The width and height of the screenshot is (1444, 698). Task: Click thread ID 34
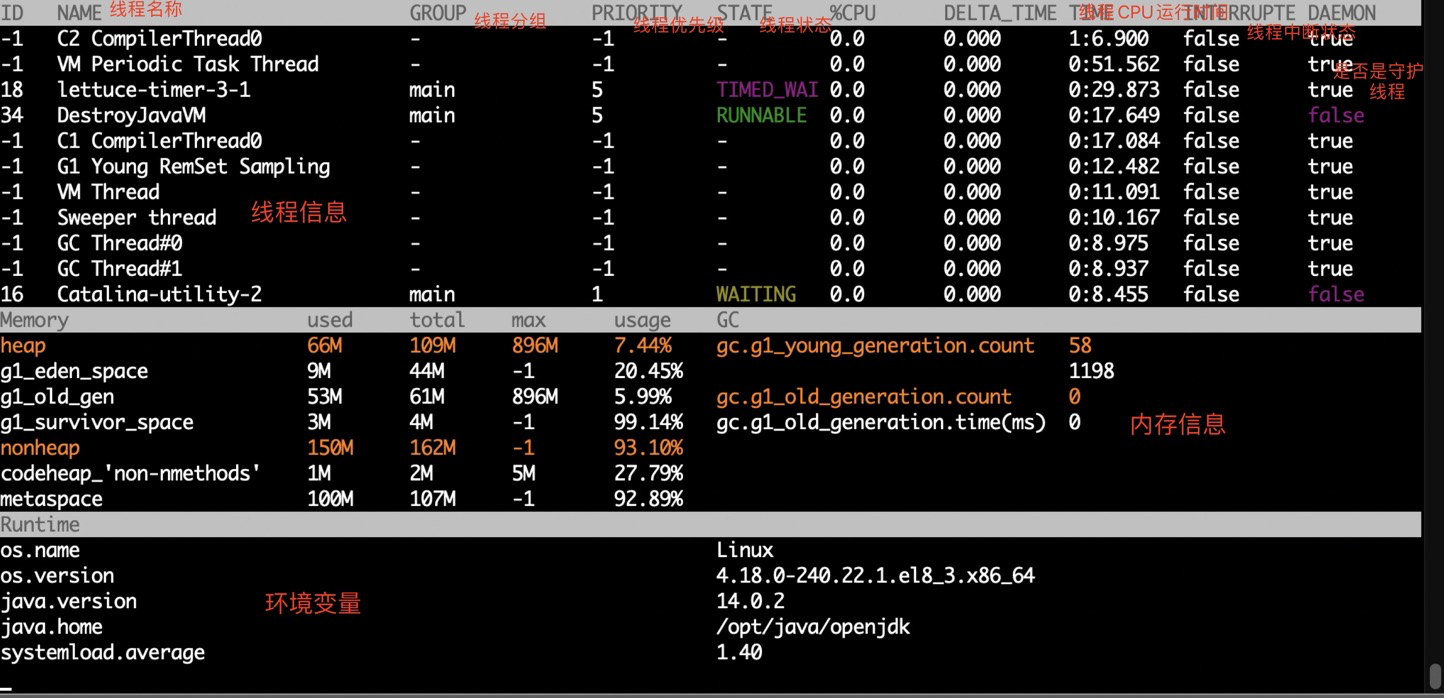click(11, 116)
